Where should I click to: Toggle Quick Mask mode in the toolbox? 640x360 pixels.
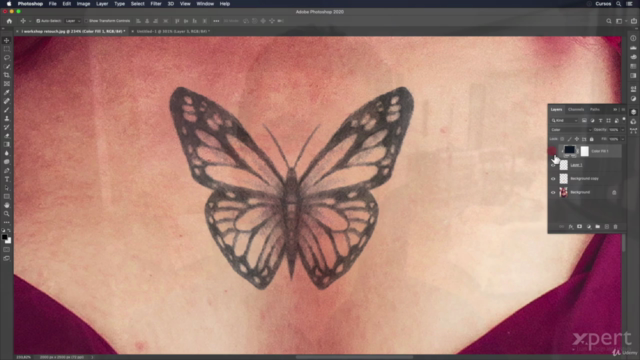click(x=7, y=249)
